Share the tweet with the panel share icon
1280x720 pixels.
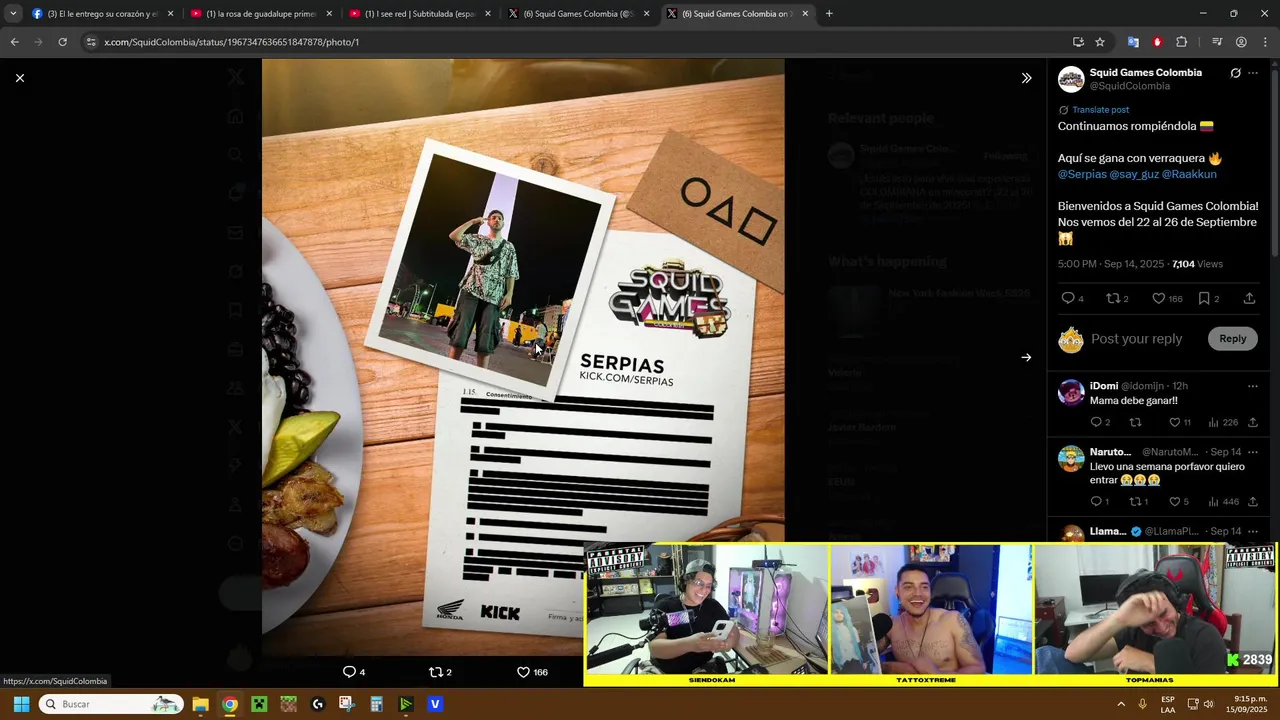coord(1249,298)
